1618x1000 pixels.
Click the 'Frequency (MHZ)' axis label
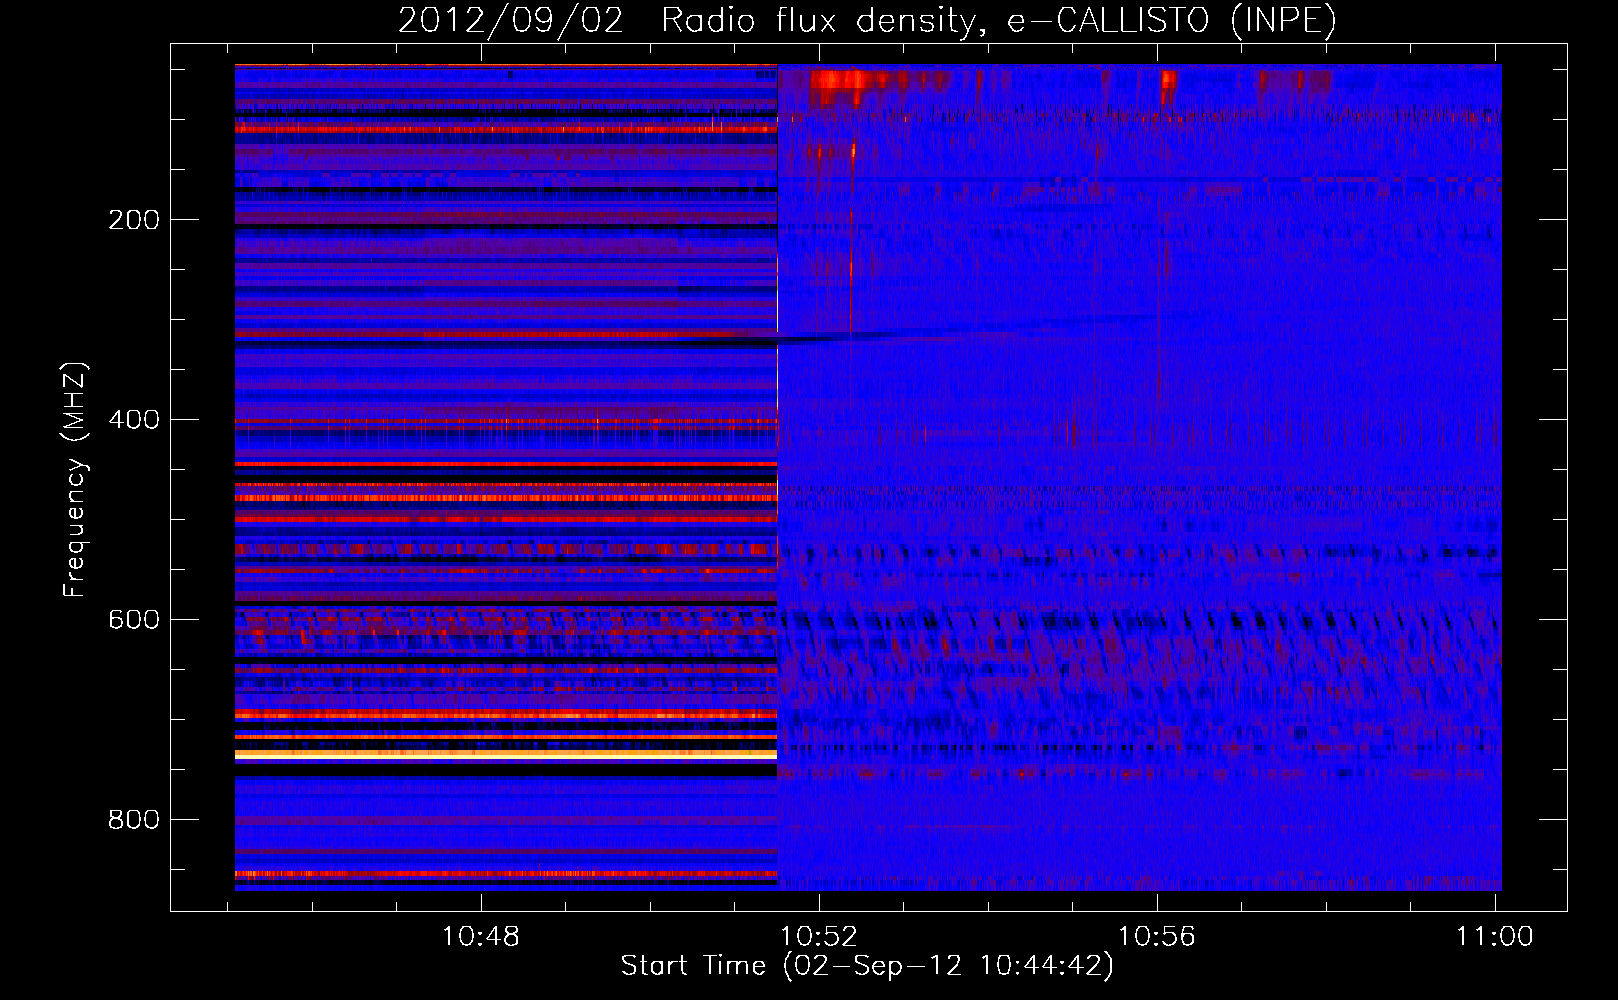point(75,480)
